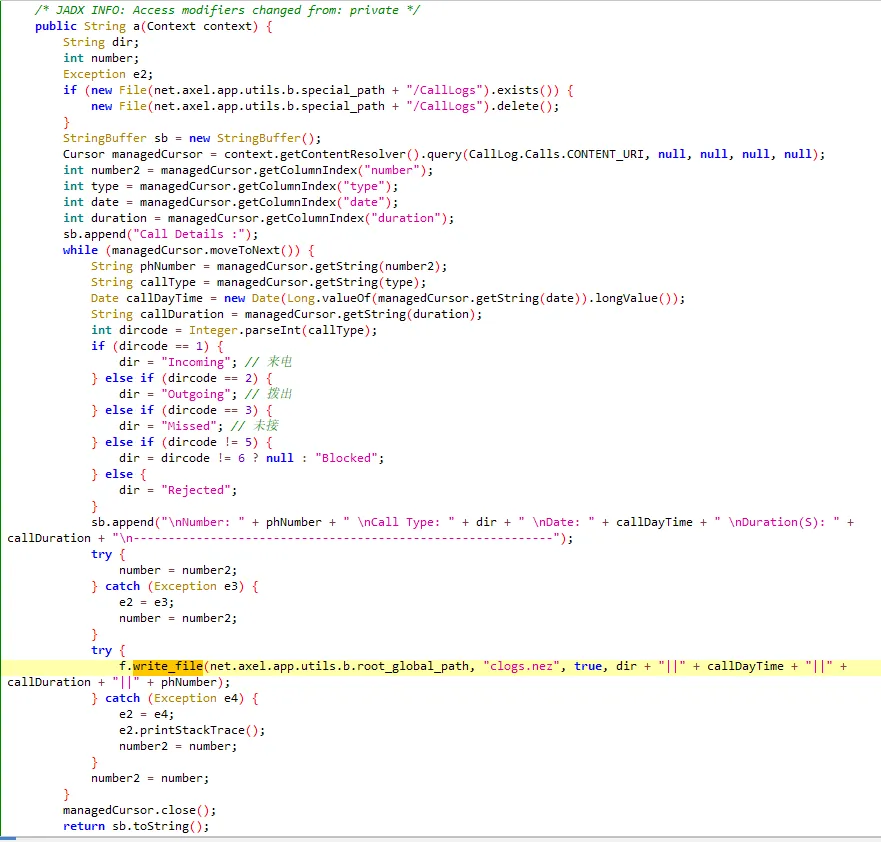Click the "String callType" declaration
881x842 pixels.
pos(143,283)
